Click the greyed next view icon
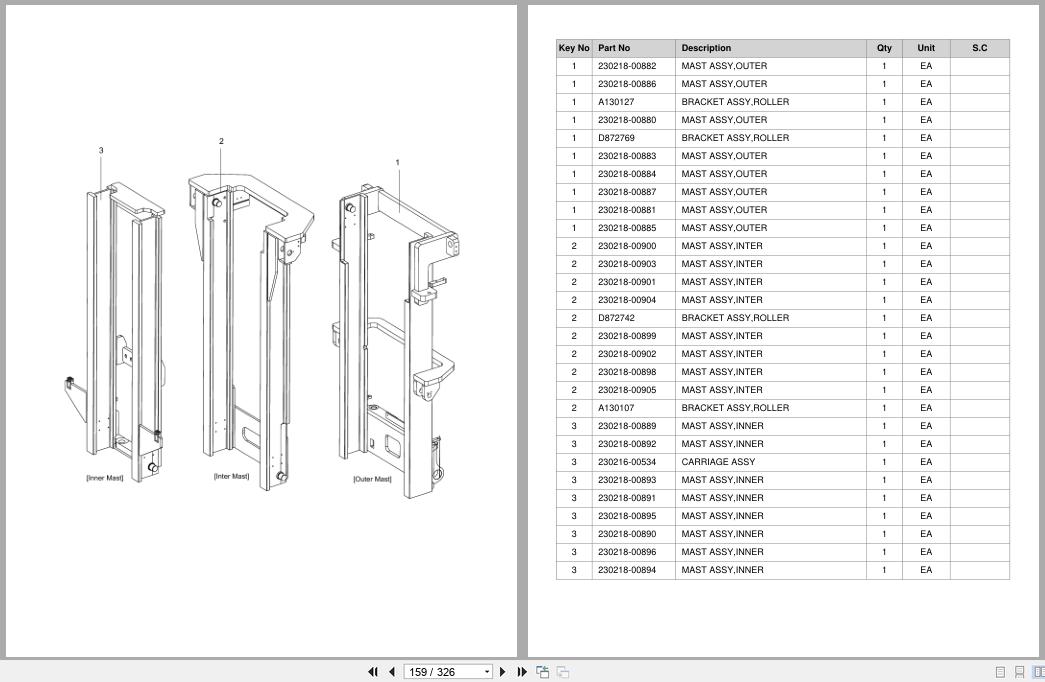This screenshot has height=682, width=1045. coord(563,672)
